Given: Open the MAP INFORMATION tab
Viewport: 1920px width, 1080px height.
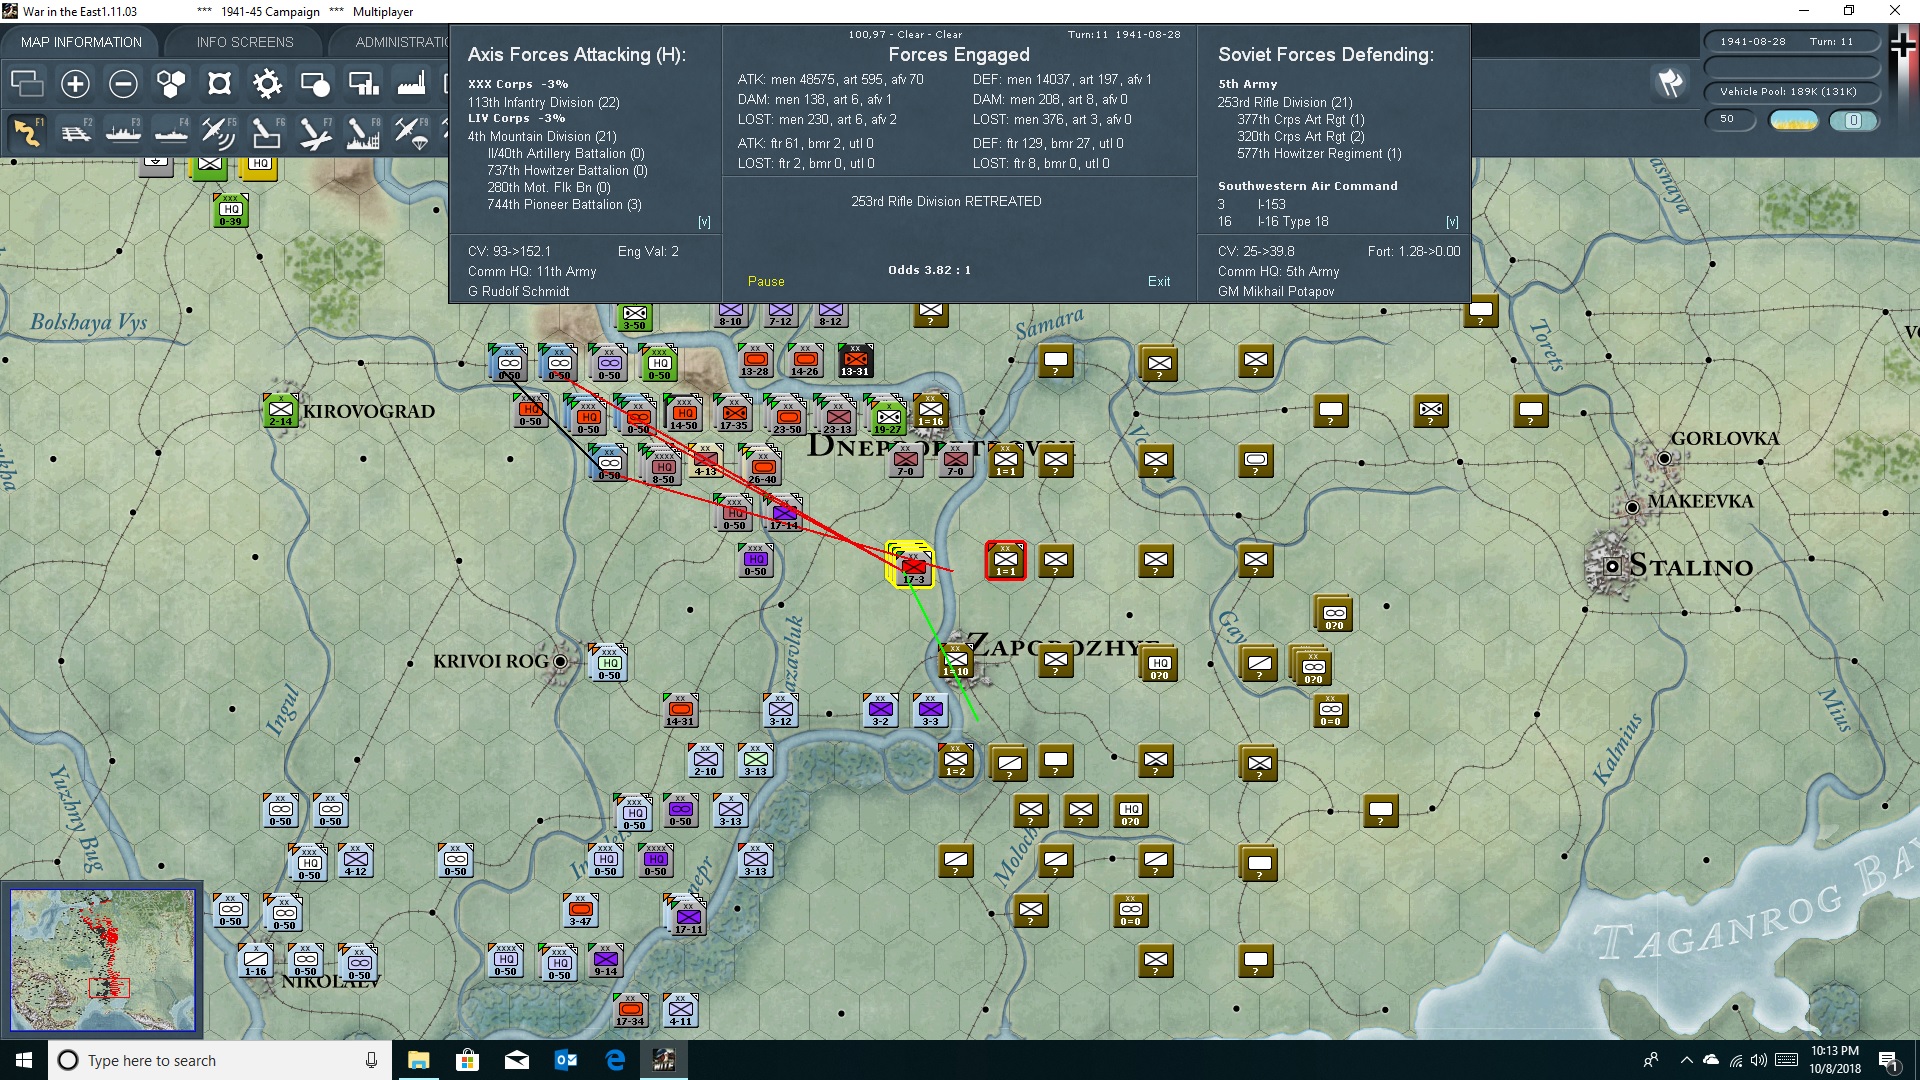Looking at the screenshot, I should (x=81, y=42).
